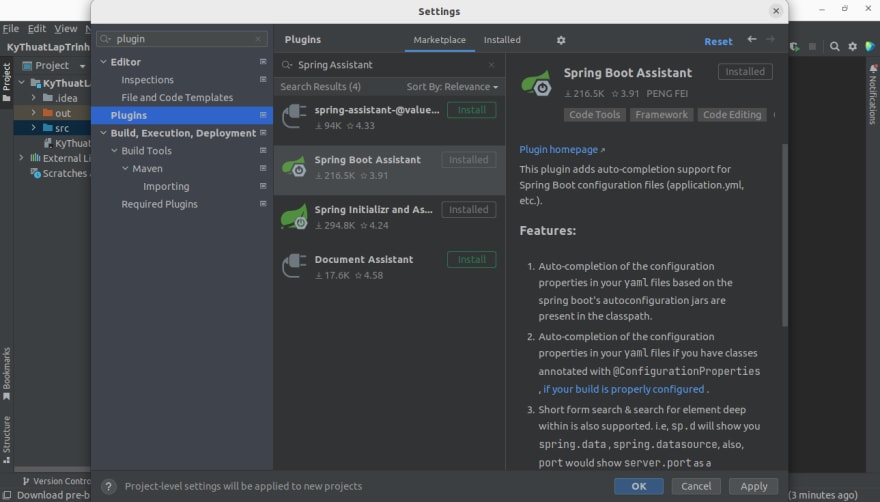Select the Framework tag
The height and width of the screenshot is (502, 880).
coord(661,115)
